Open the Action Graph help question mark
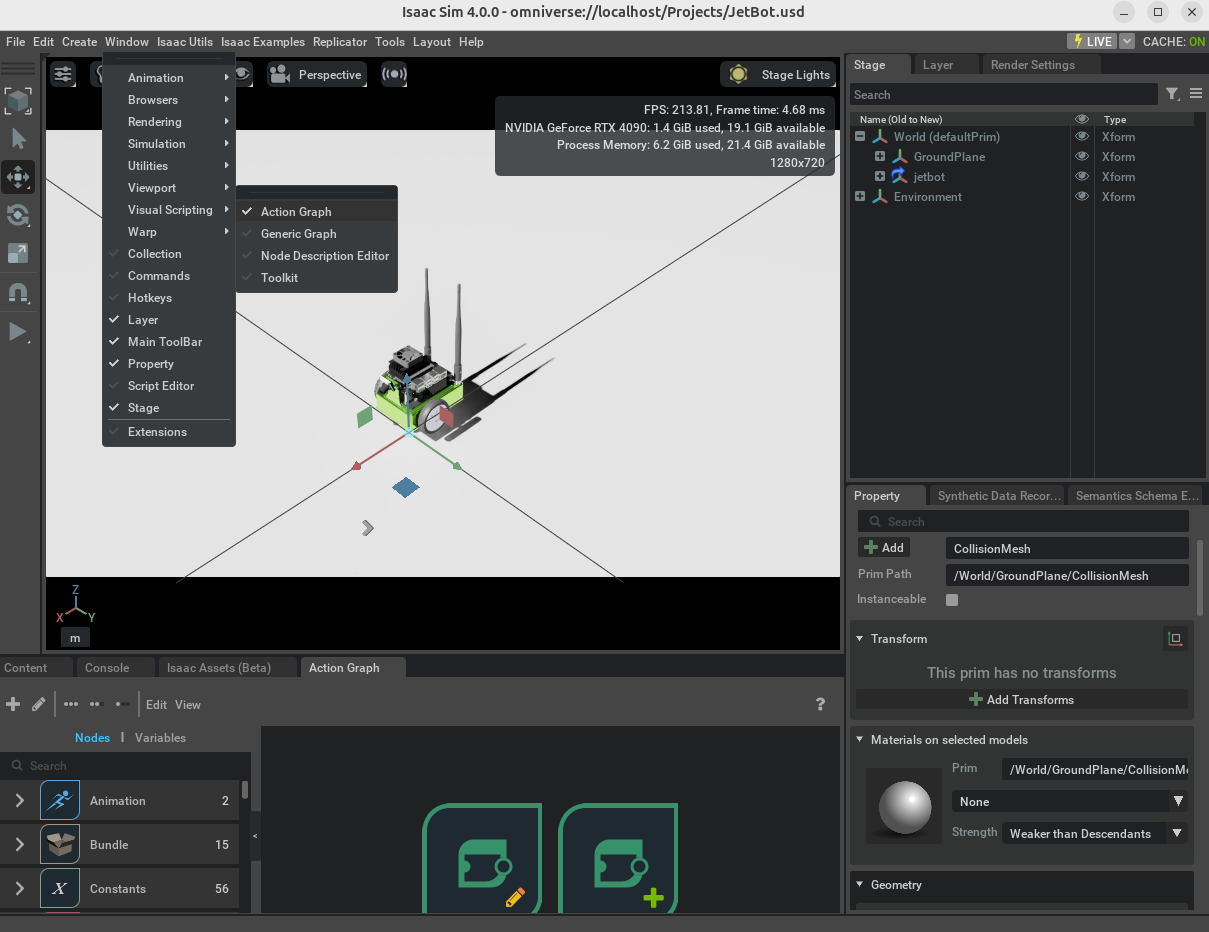 pyautogui.click(x=821, y=704)
